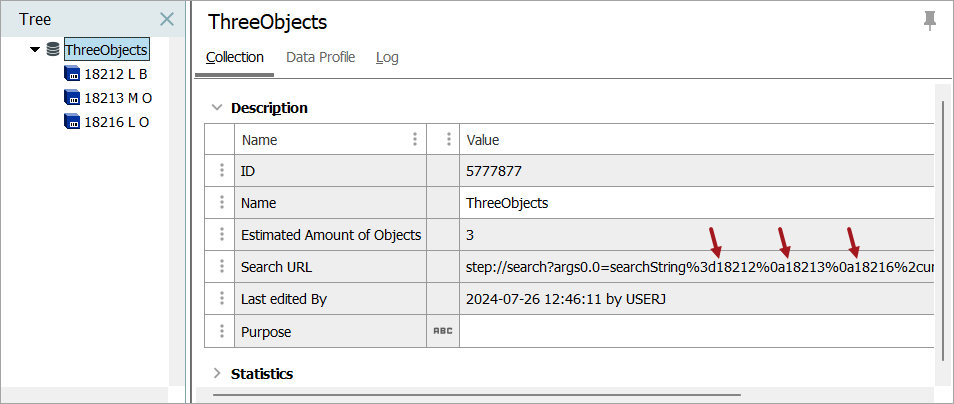Screen dimensions: 954x404
Task: Select the 18216 L O tree item
Action: 116,122
